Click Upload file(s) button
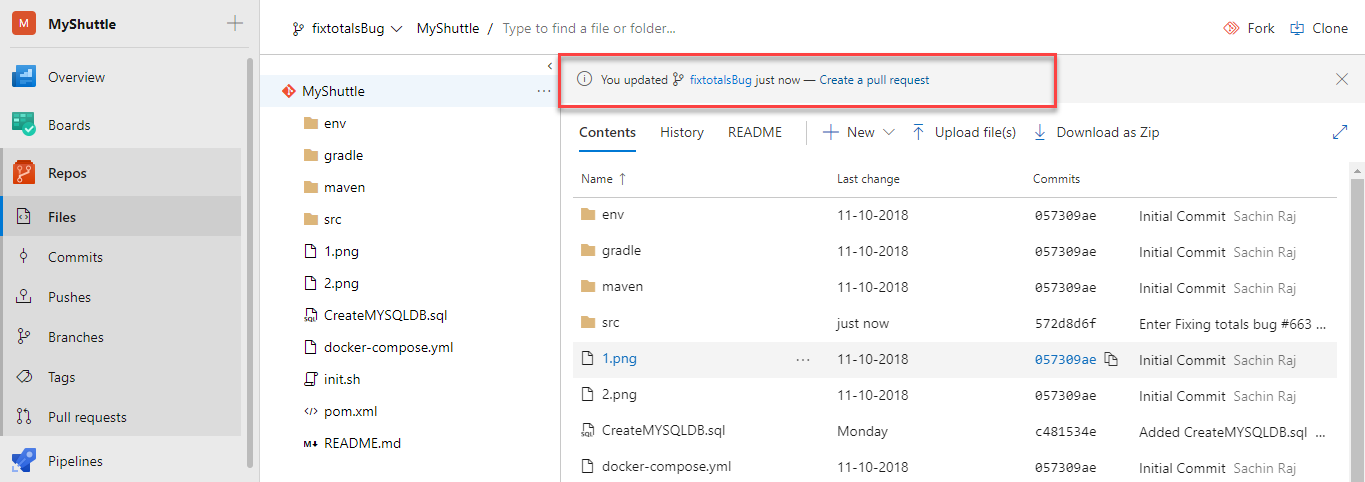This screenshot has width=1365, height=482. 964,132
